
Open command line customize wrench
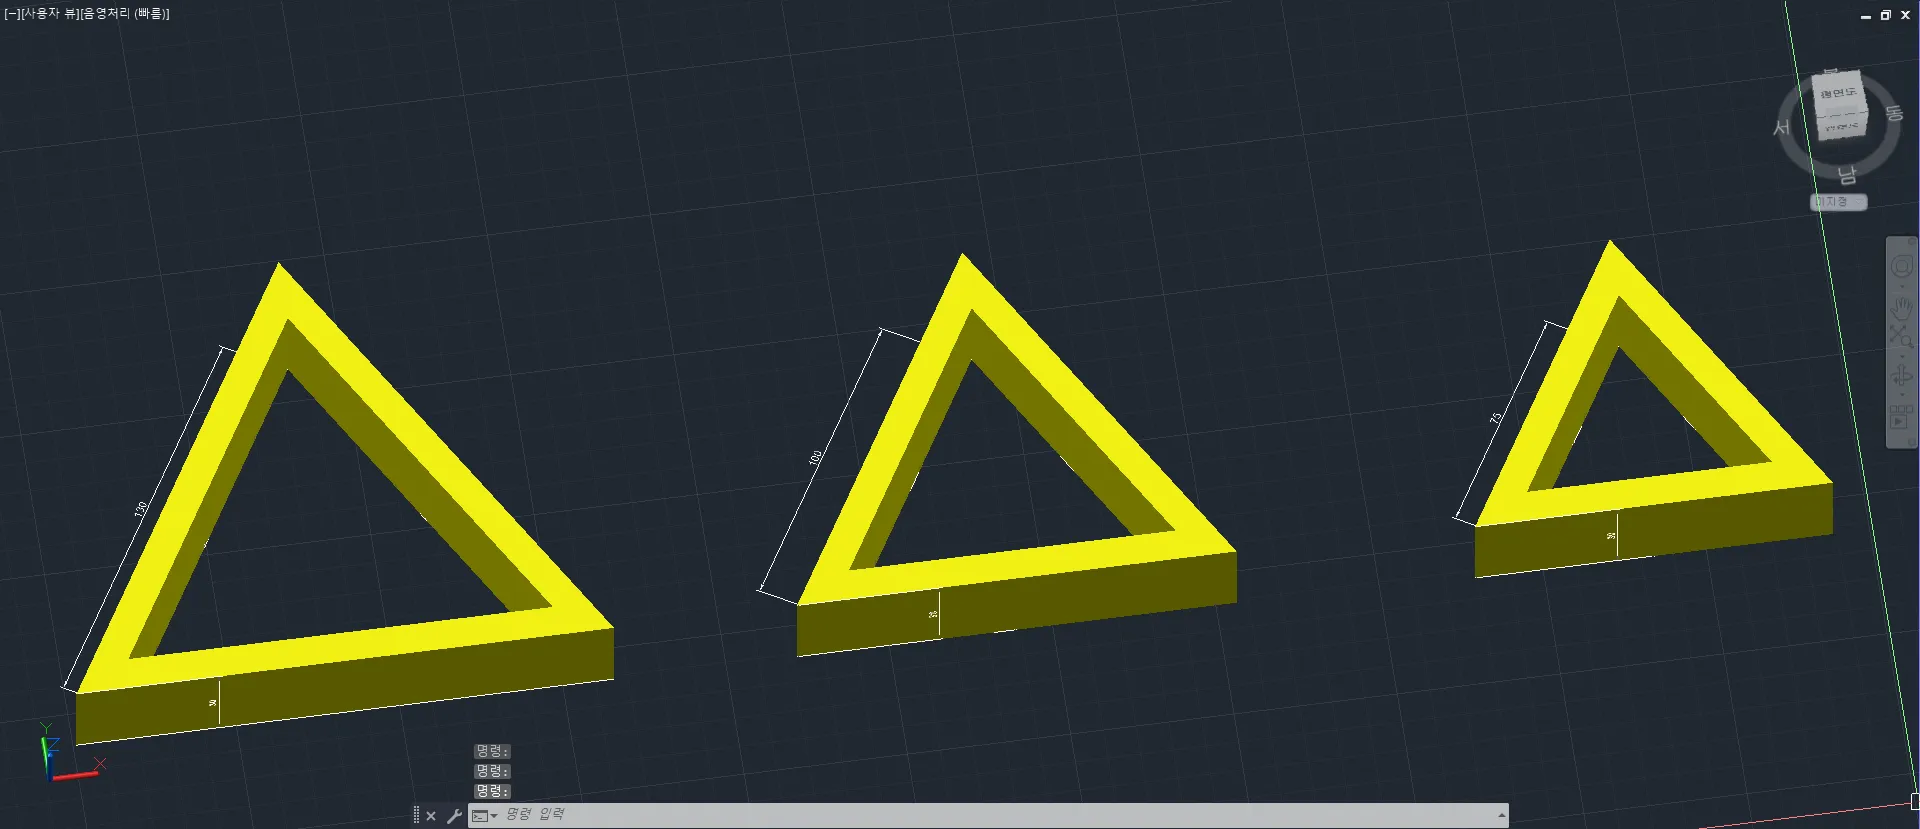click(x=454, y=816)
